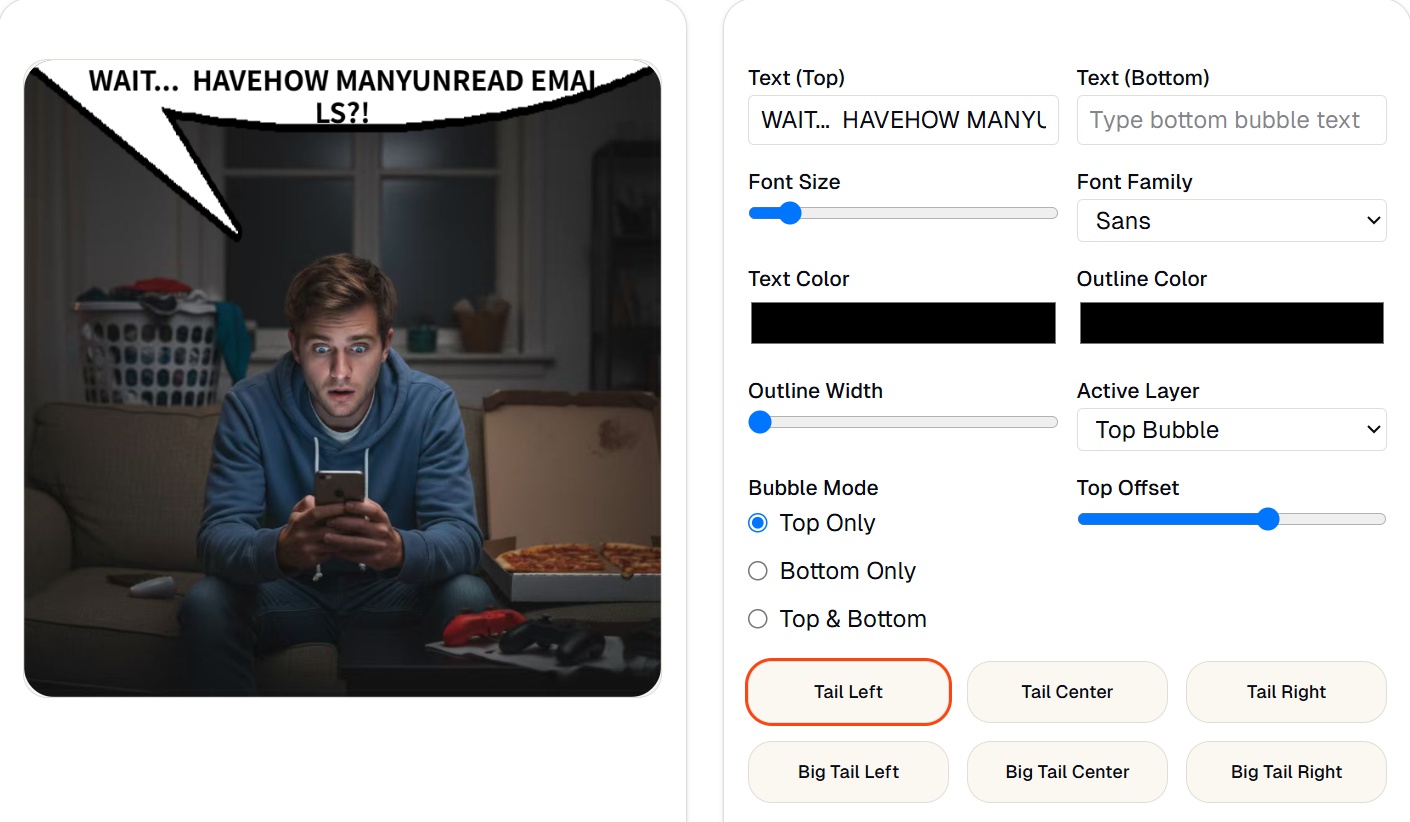This screenshot has height=822, width=1410.
Task: Click the Outline Width slider handle
Action: coord(760,422)
